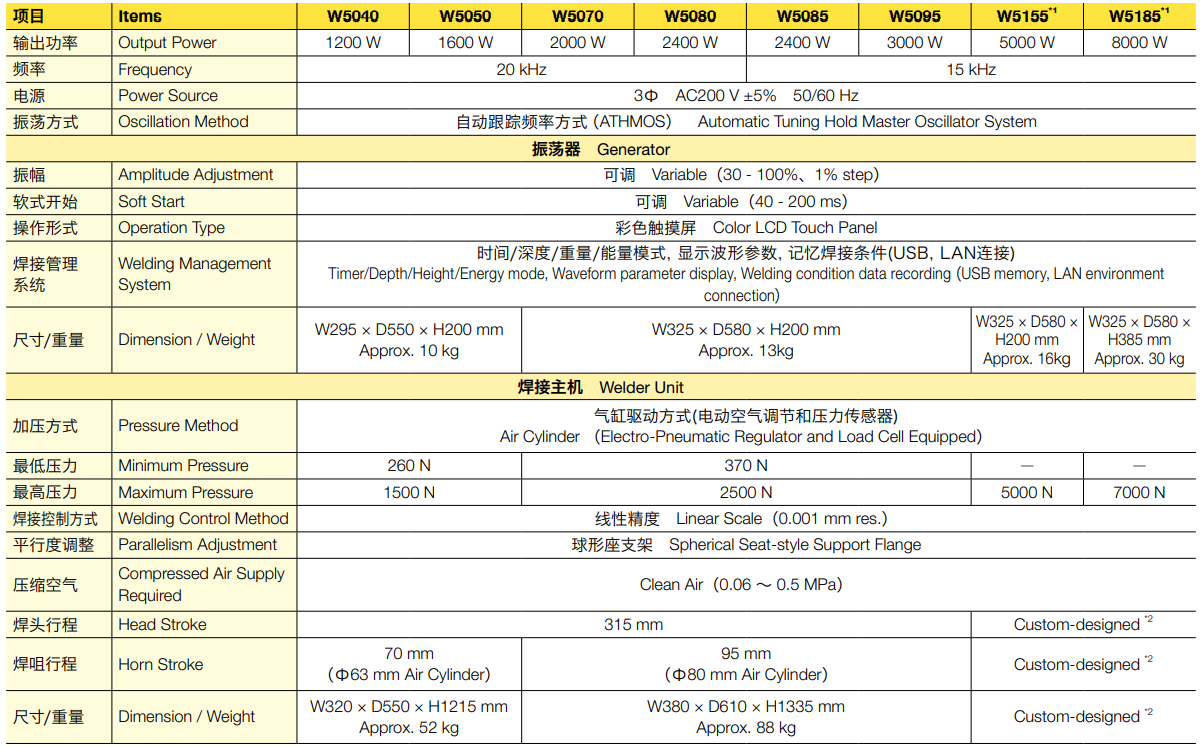Click the W5050 column header
This screenshot has height=747, width=1202.
465,16
